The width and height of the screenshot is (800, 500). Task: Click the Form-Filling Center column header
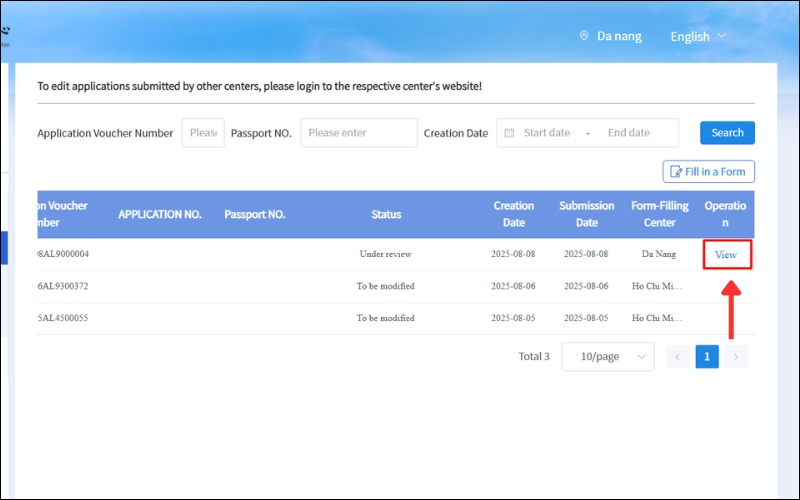point(659,214)
